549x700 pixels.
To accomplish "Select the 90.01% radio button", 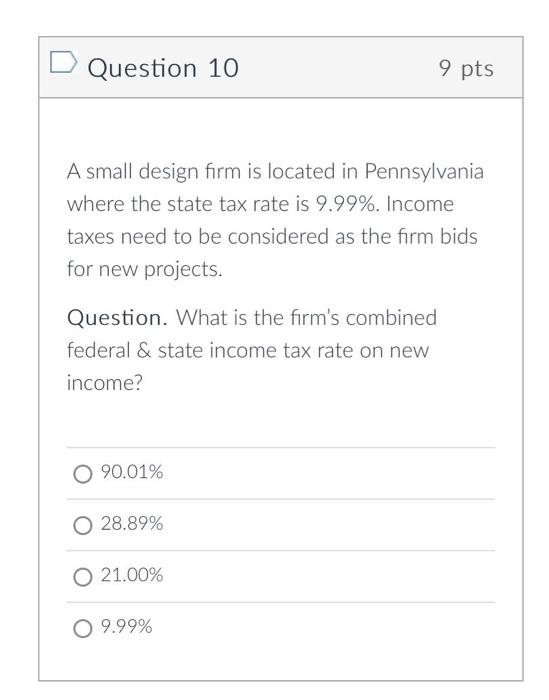I will coord(83,474).
